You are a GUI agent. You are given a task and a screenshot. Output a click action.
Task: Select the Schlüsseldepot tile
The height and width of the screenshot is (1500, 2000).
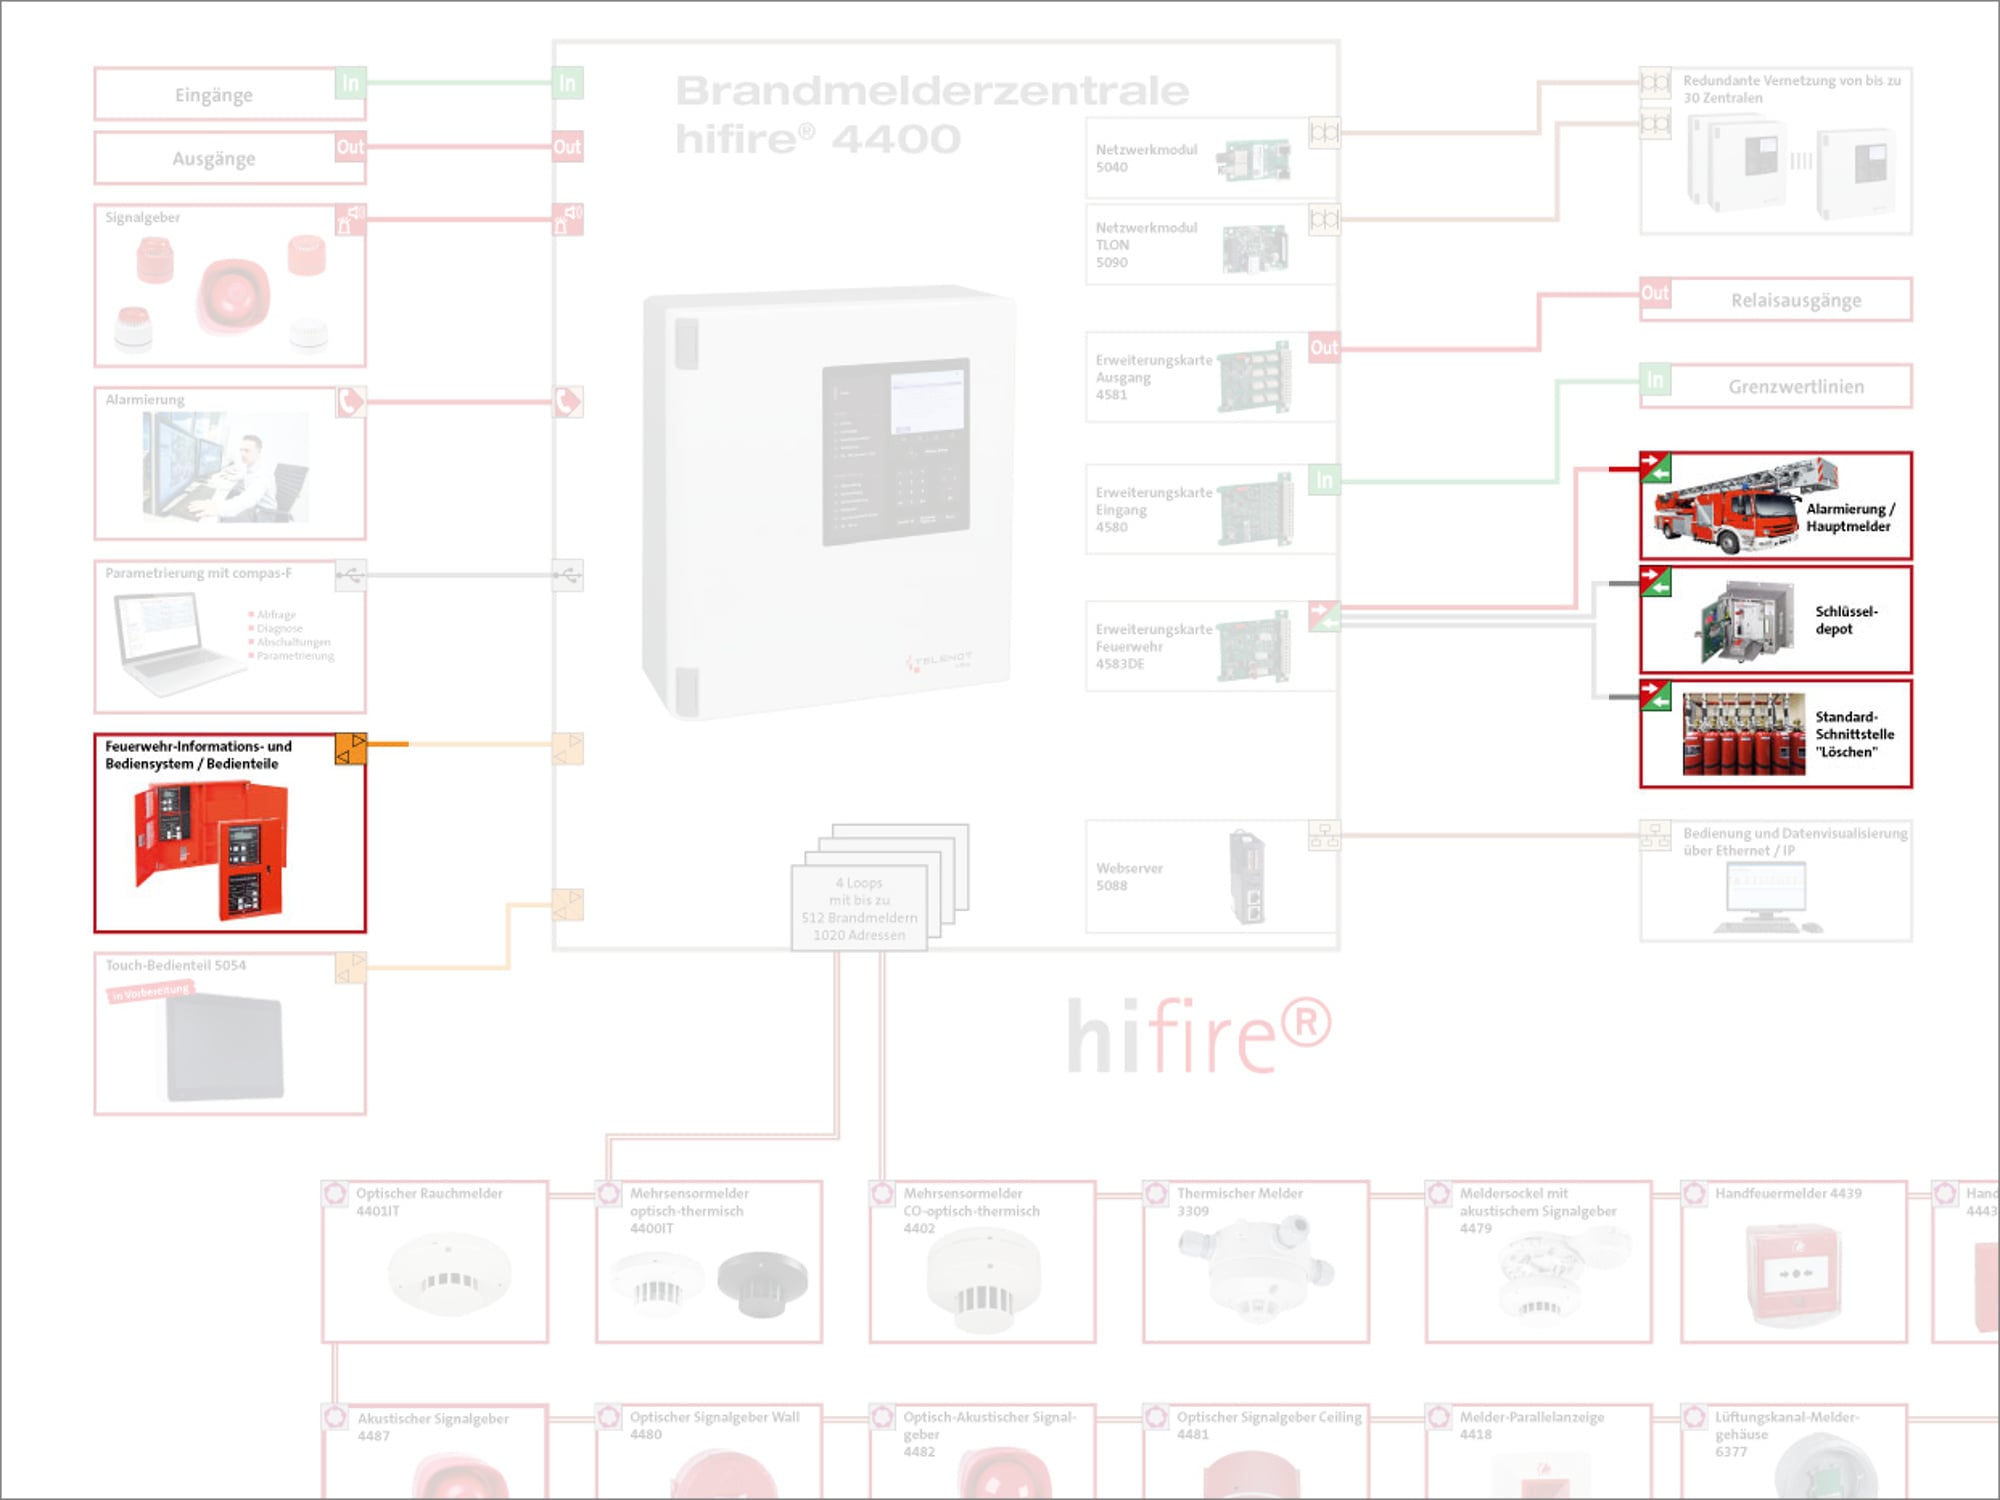point(1775,620)
